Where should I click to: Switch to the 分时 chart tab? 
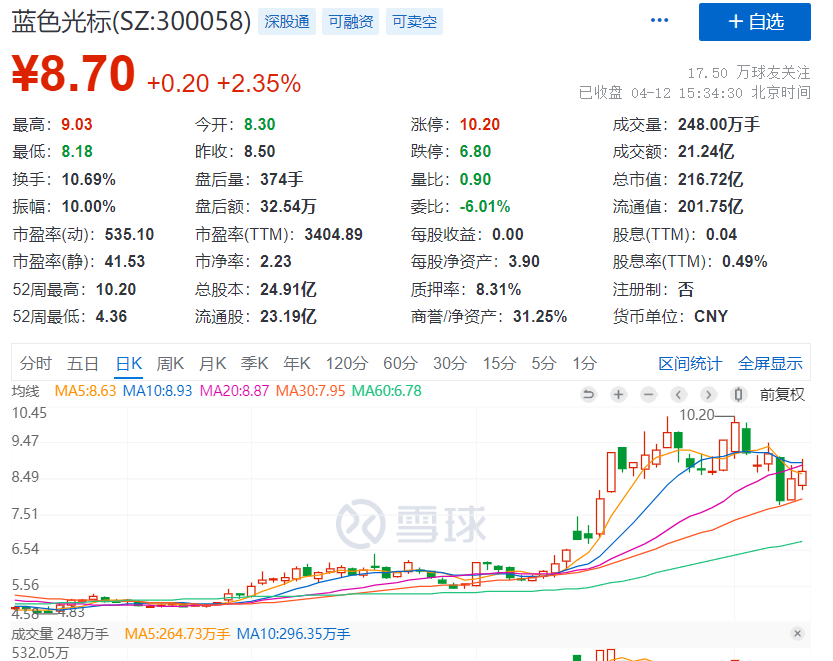click(x=36, y=363)
